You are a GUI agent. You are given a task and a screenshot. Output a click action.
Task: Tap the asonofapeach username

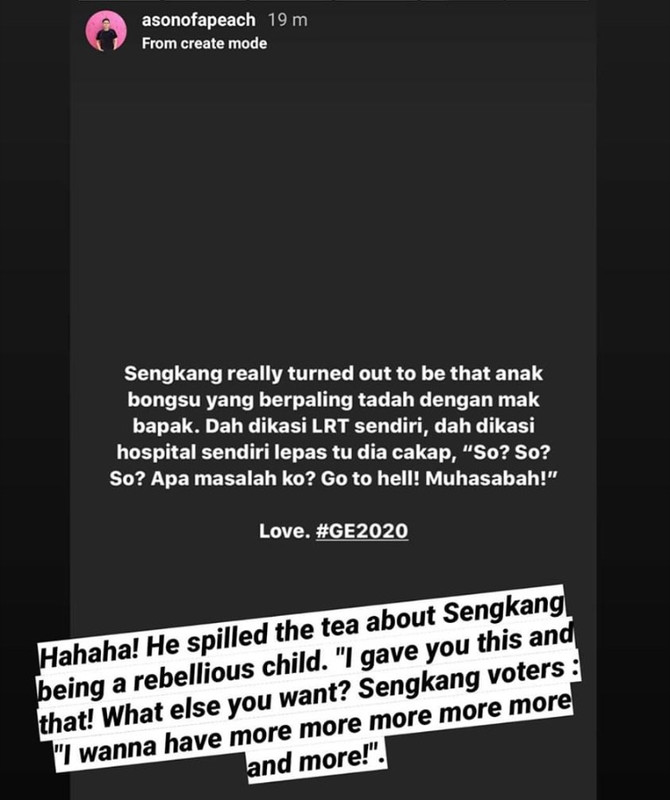198,20
